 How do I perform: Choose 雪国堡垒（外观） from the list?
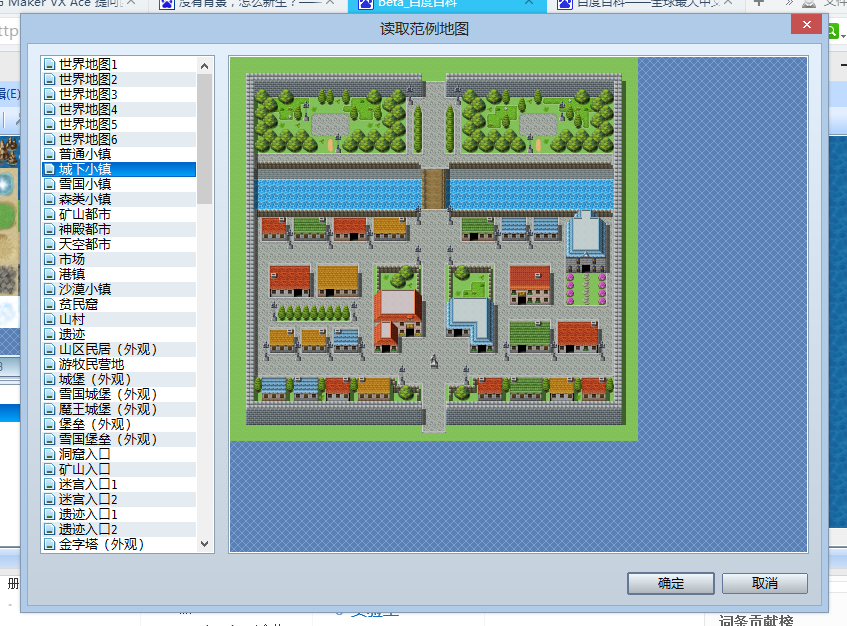pyautogui.click(x=119, y=439)
